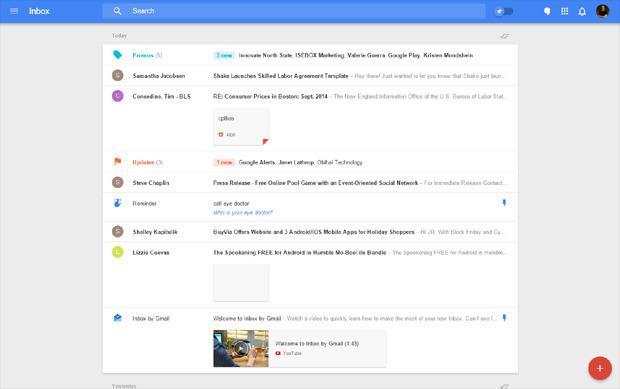Expand the Updates bundle

tap(310, 162)
